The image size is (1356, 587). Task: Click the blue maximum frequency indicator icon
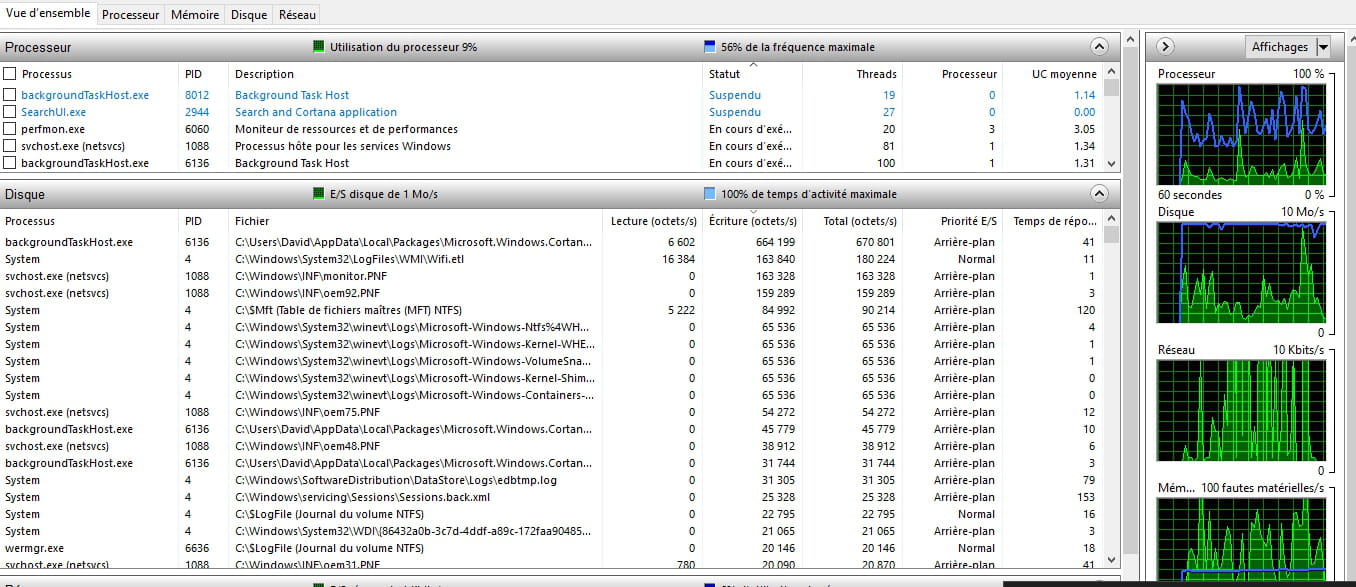(710, 47)
